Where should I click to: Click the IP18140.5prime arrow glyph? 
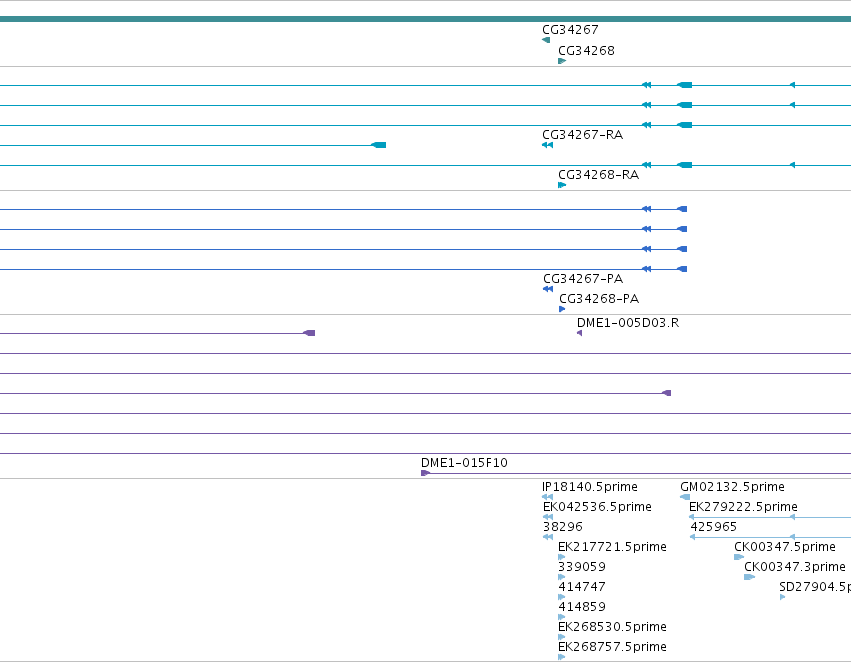pos(548,497)
